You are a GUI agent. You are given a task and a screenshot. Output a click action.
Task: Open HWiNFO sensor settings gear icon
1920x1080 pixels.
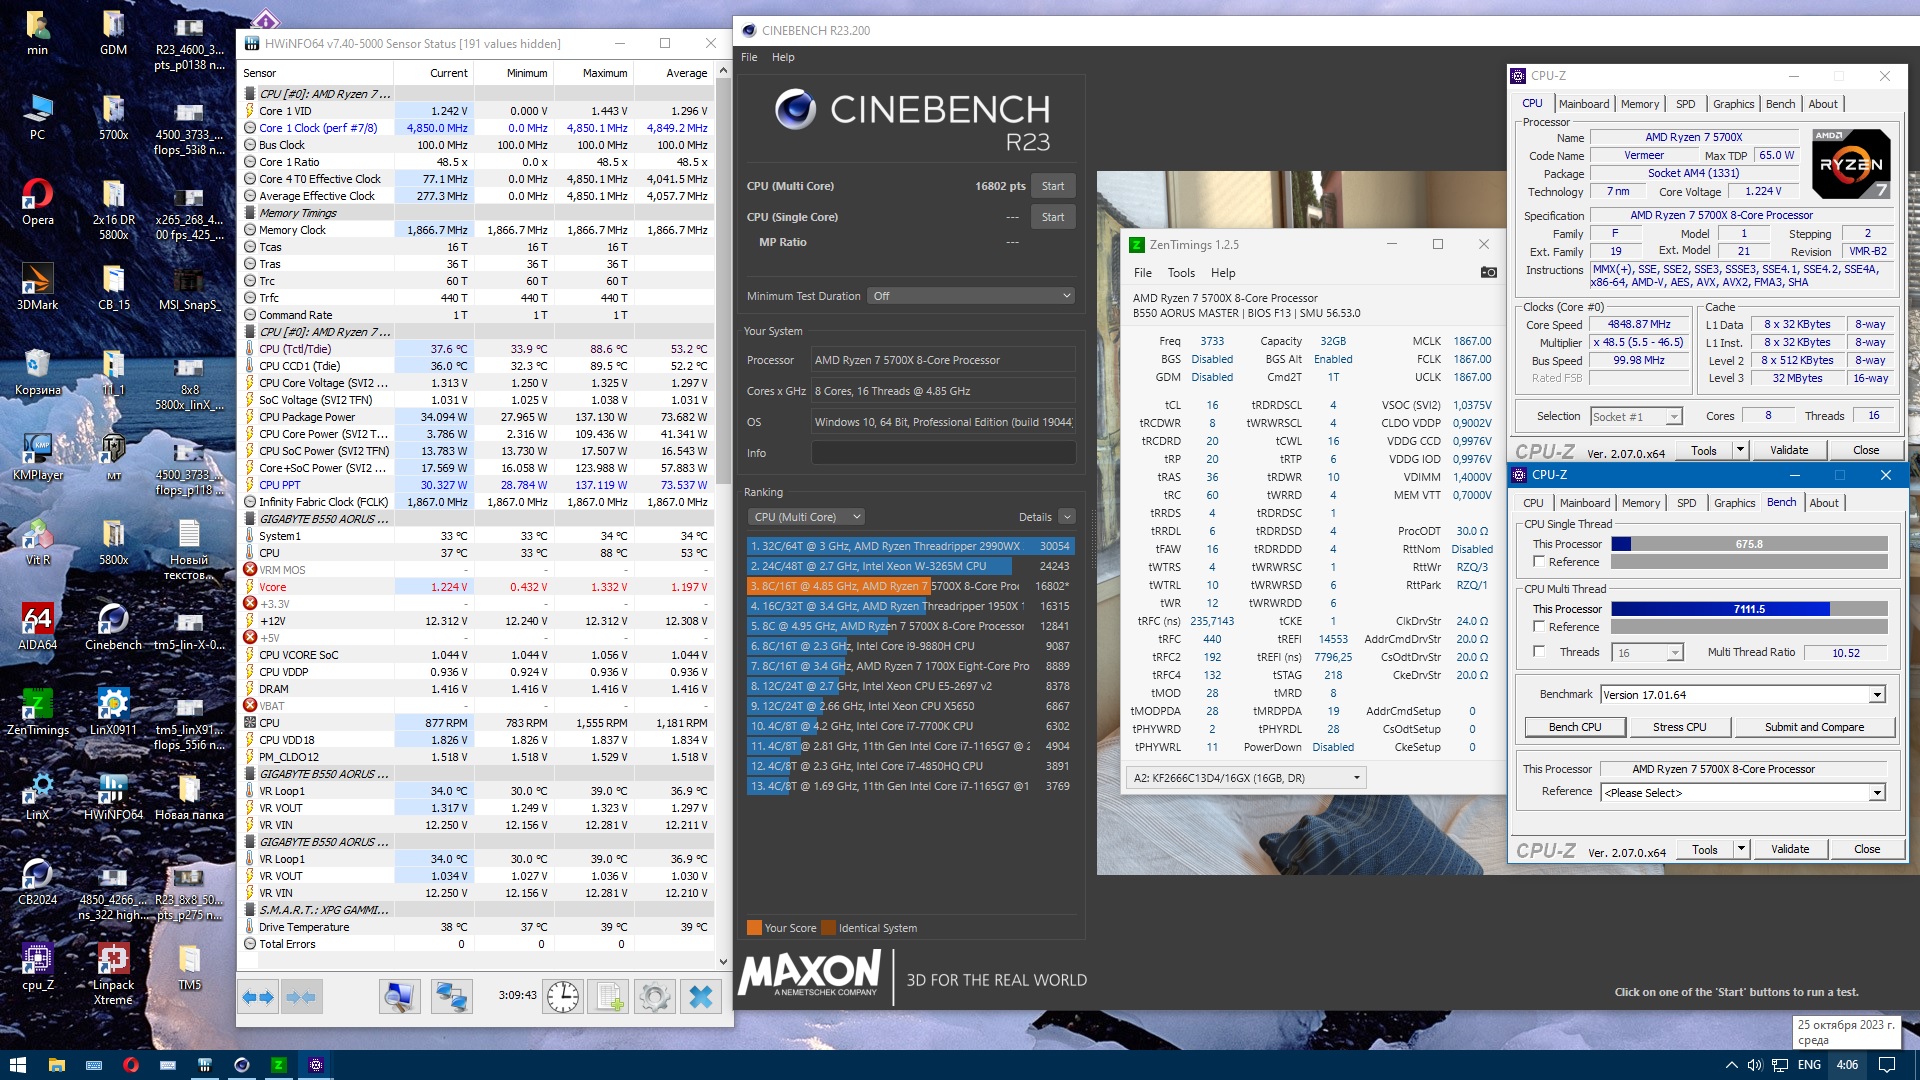click(x=655, y=996)
